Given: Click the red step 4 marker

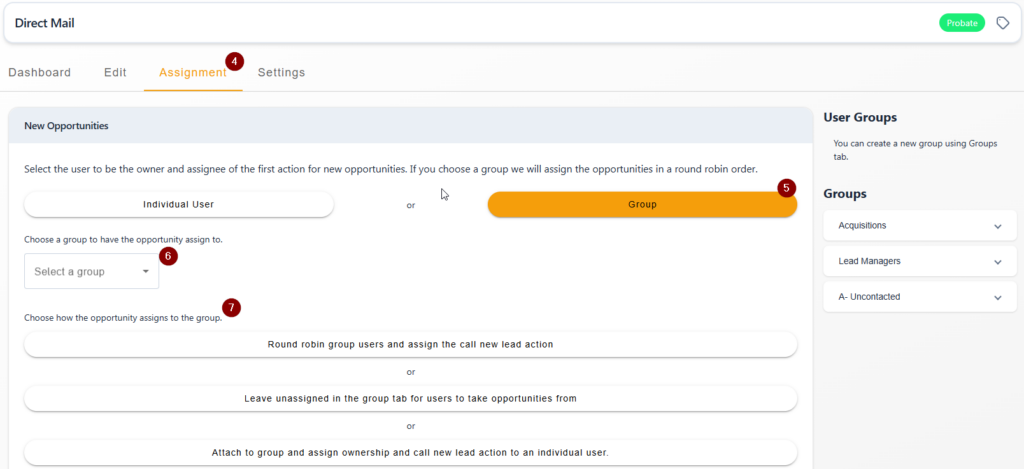Looking at the screenshot, I should pyautogui.click(x=234, y=61).
